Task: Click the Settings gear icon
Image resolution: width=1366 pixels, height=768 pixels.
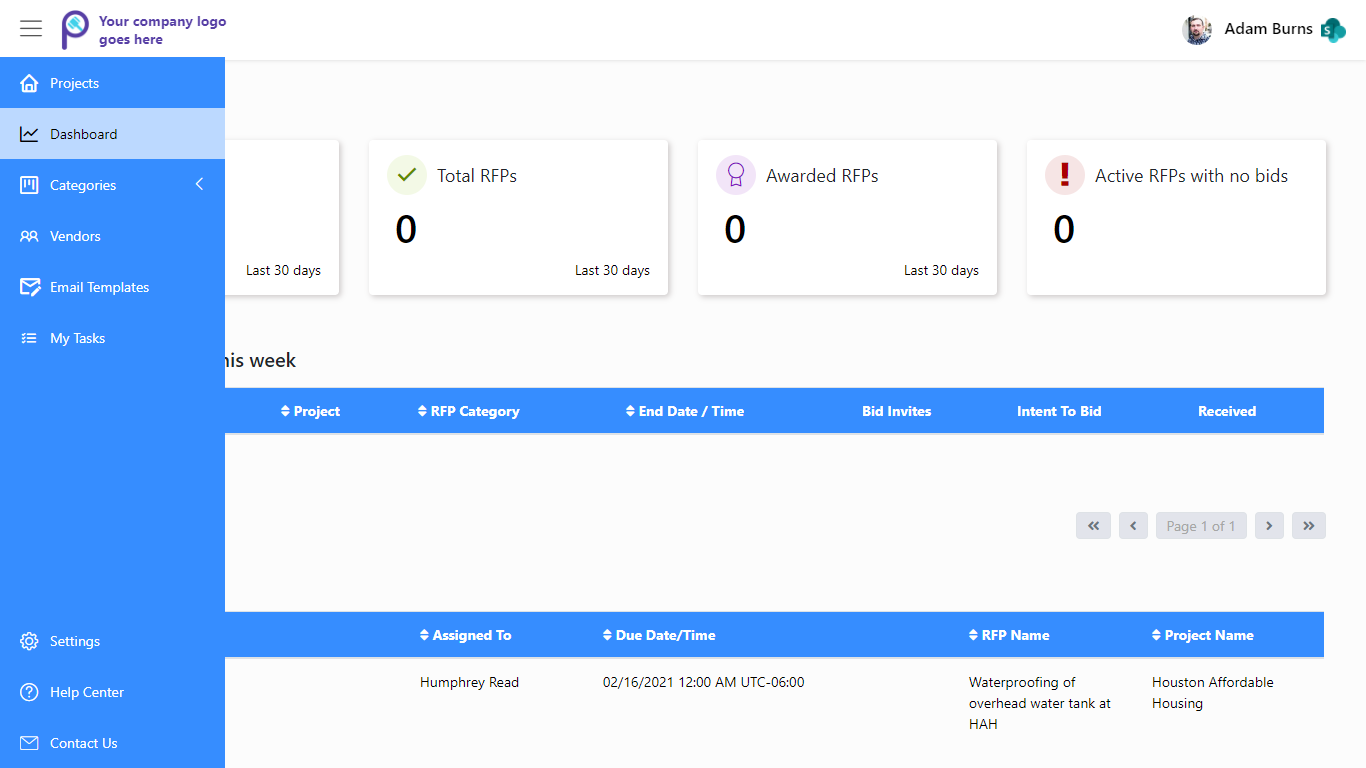Action: [x=29, y=641]
